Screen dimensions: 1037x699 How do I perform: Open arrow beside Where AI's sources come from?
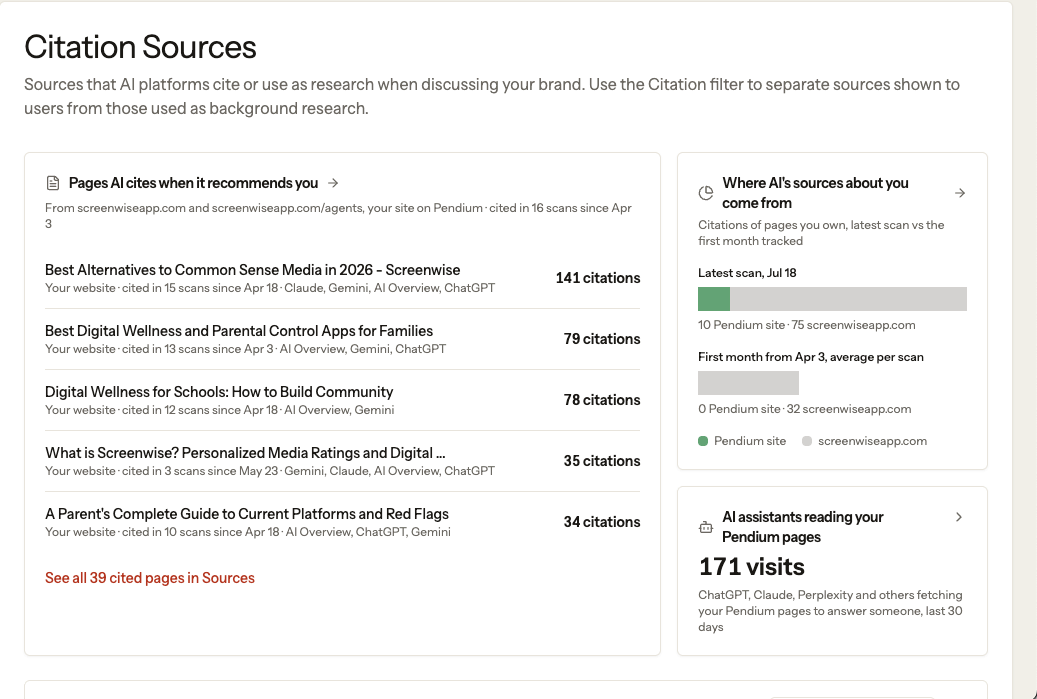tap(960, 193)
